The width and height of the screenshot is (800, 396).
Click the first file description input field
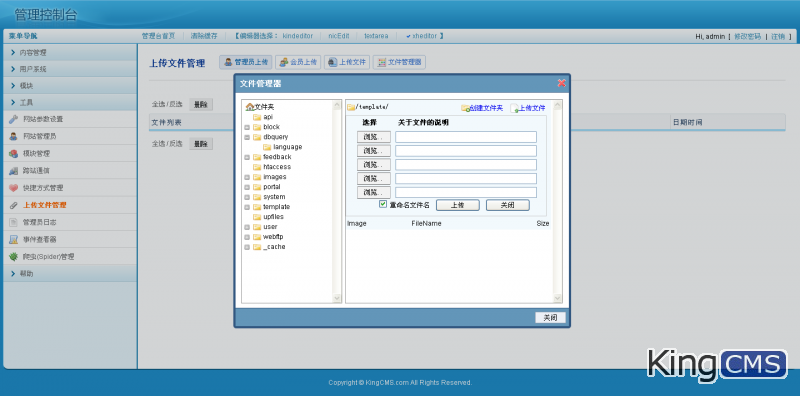(466, 137)
